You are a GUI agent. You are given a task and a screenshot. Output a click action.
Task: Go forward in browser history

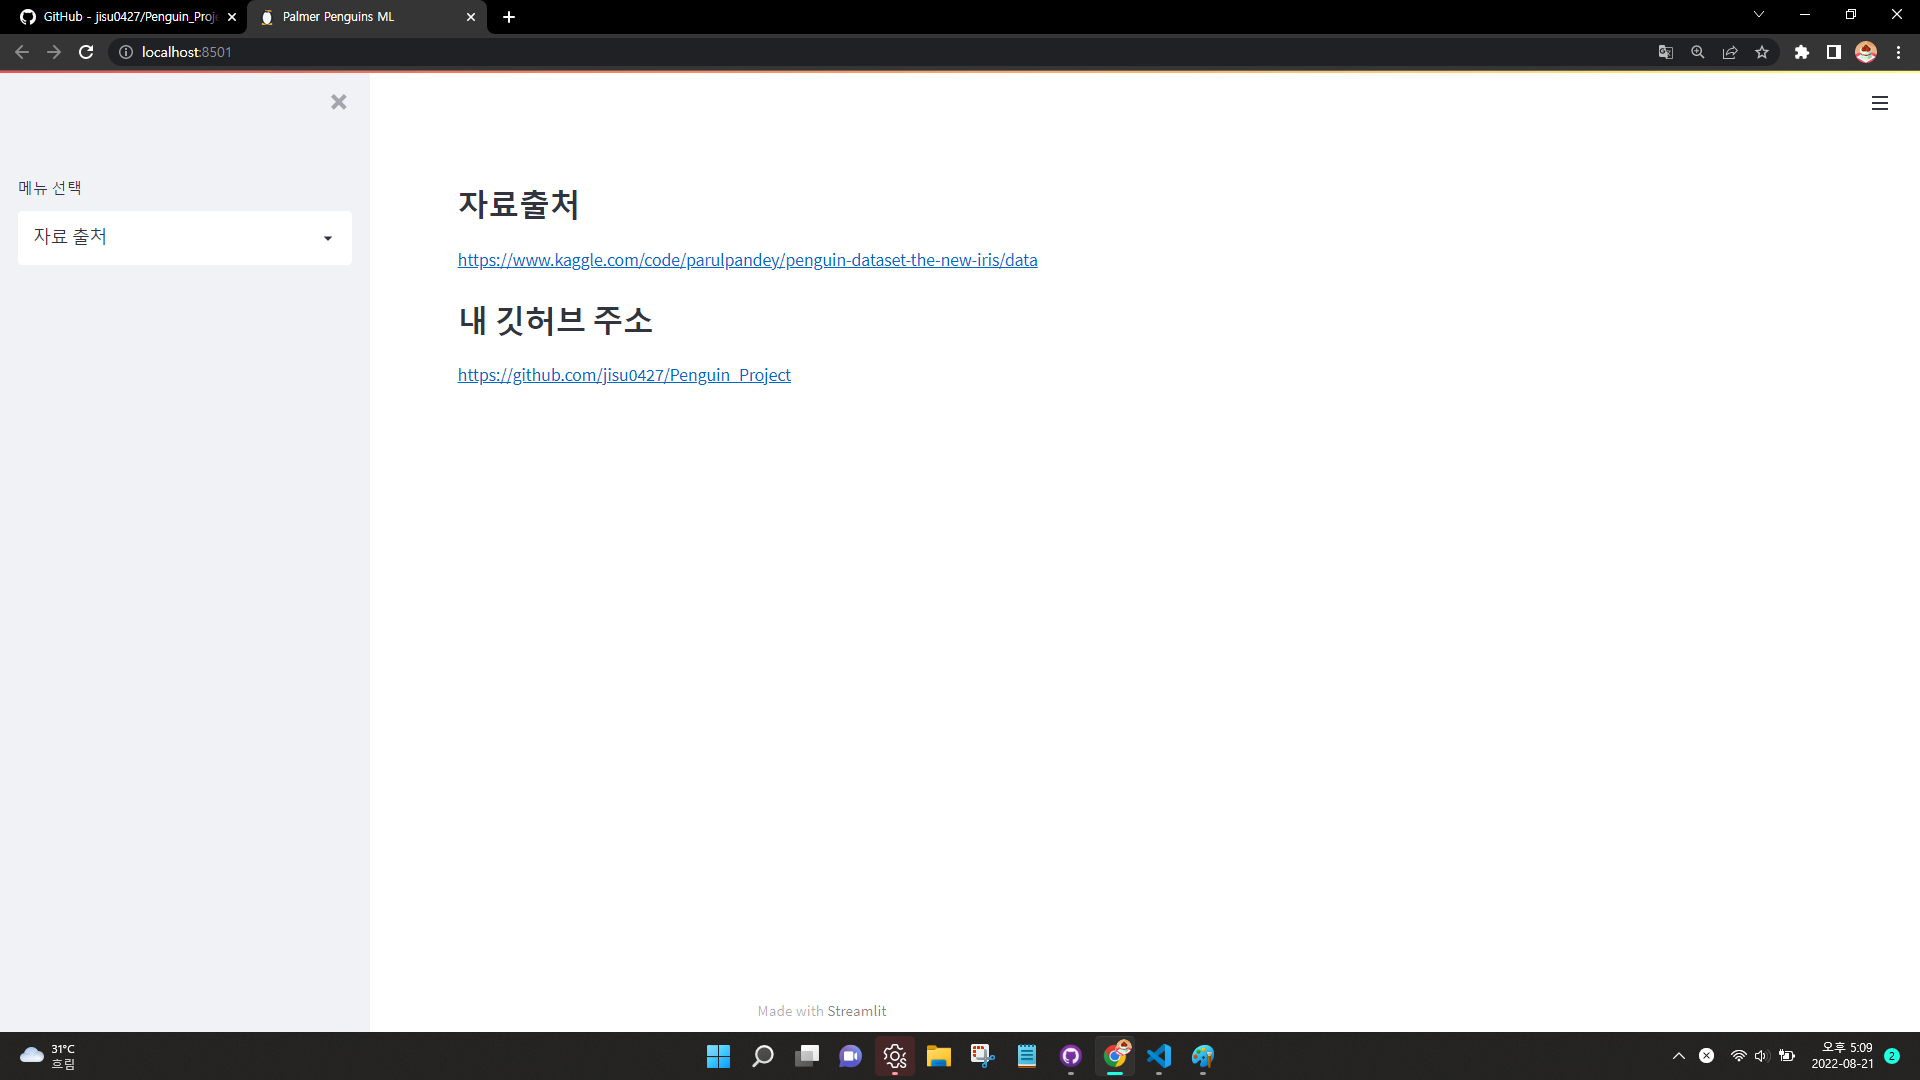tap(54, 52)
